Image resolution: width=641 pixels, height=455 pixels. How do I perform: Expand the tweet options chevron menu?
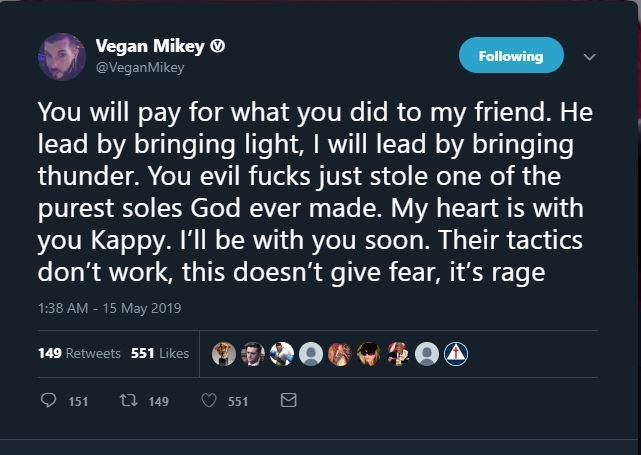(x=589, y=57)
